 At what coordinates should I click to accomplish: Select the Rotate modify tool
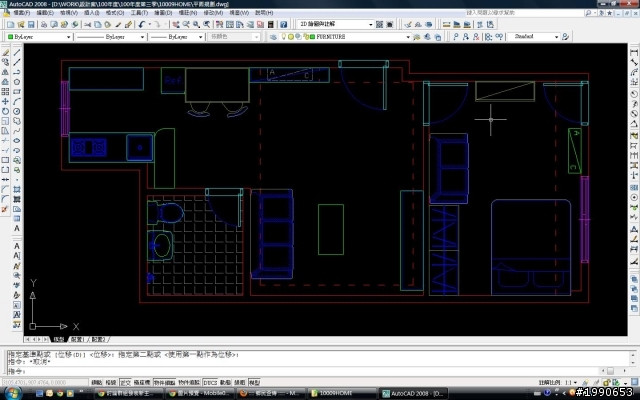pos(5,111)
